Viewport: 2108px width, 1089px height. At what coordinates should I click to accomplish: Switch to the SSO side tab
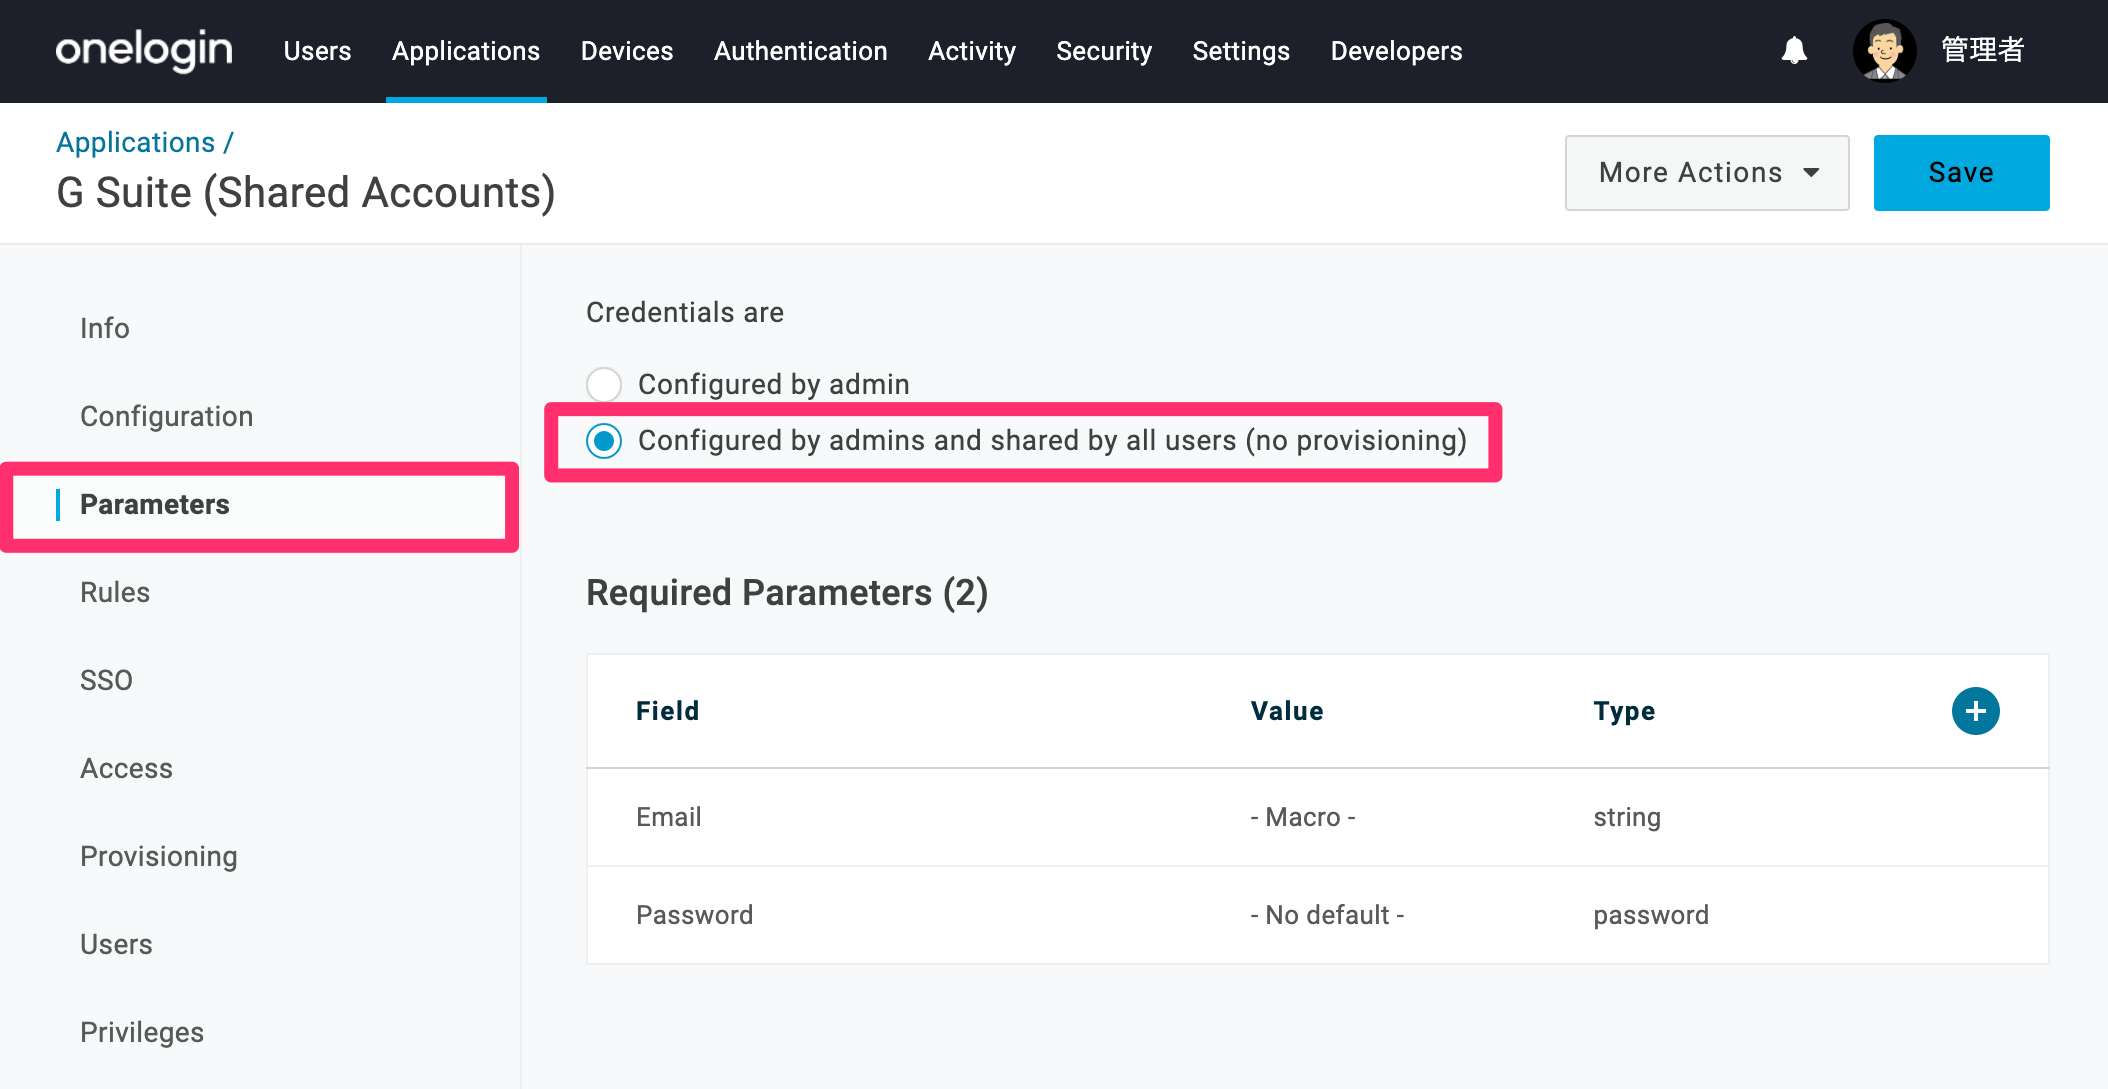coord(106,680)
